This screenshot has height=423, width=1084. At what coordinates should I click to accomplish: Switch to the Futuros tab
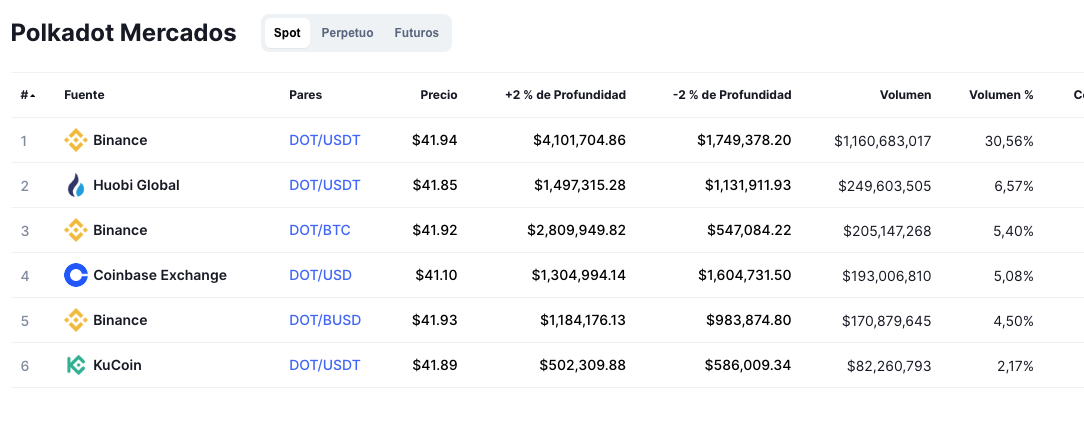click(x=416, y=33)
